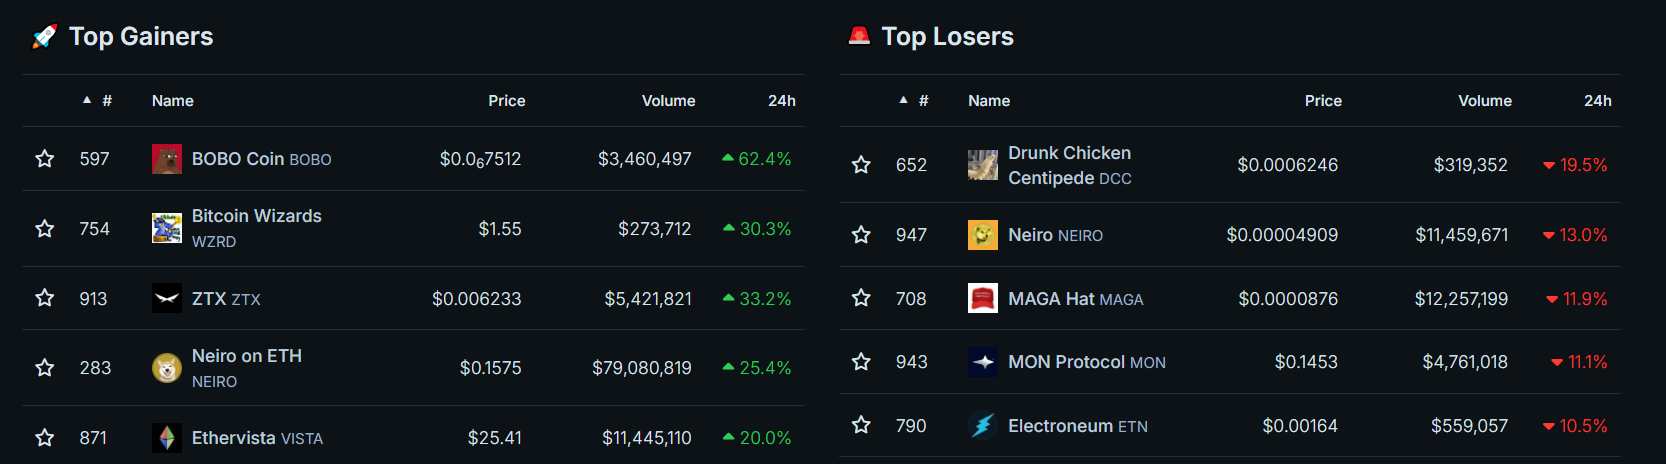Click the Electroneum logo icon
1666x464 pixels.
click(x=982, y=426)
